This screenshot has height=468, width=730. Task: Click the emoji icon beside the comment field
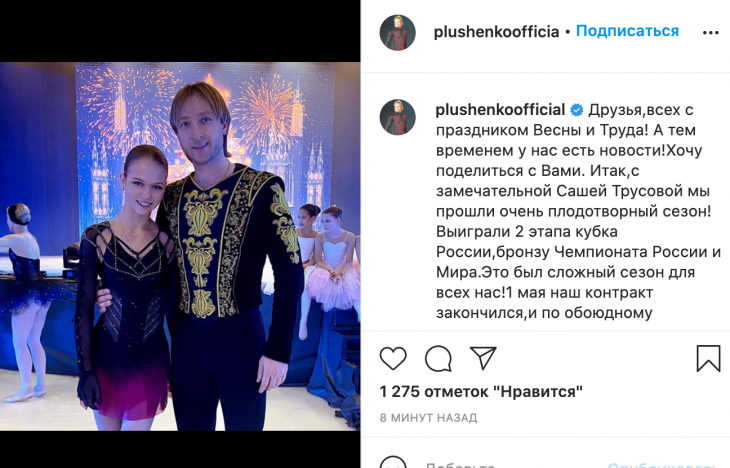point(393,463)
